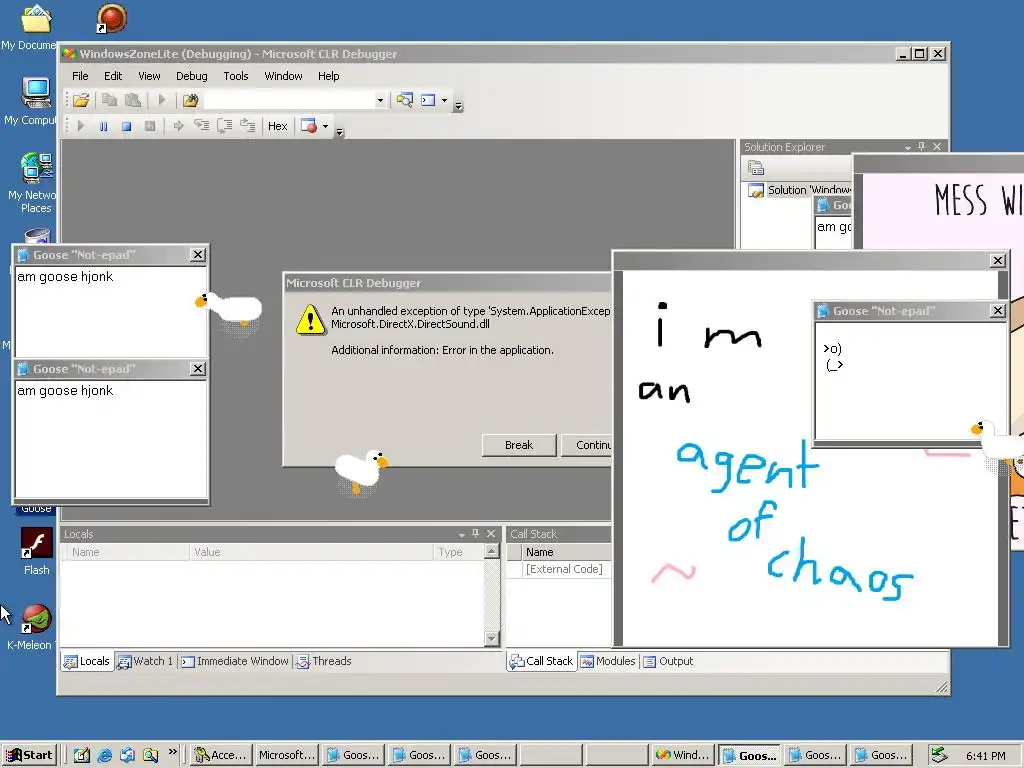Open the debug toolbar's options chevron
1024x768 pixels.
(x=340, y=132)
